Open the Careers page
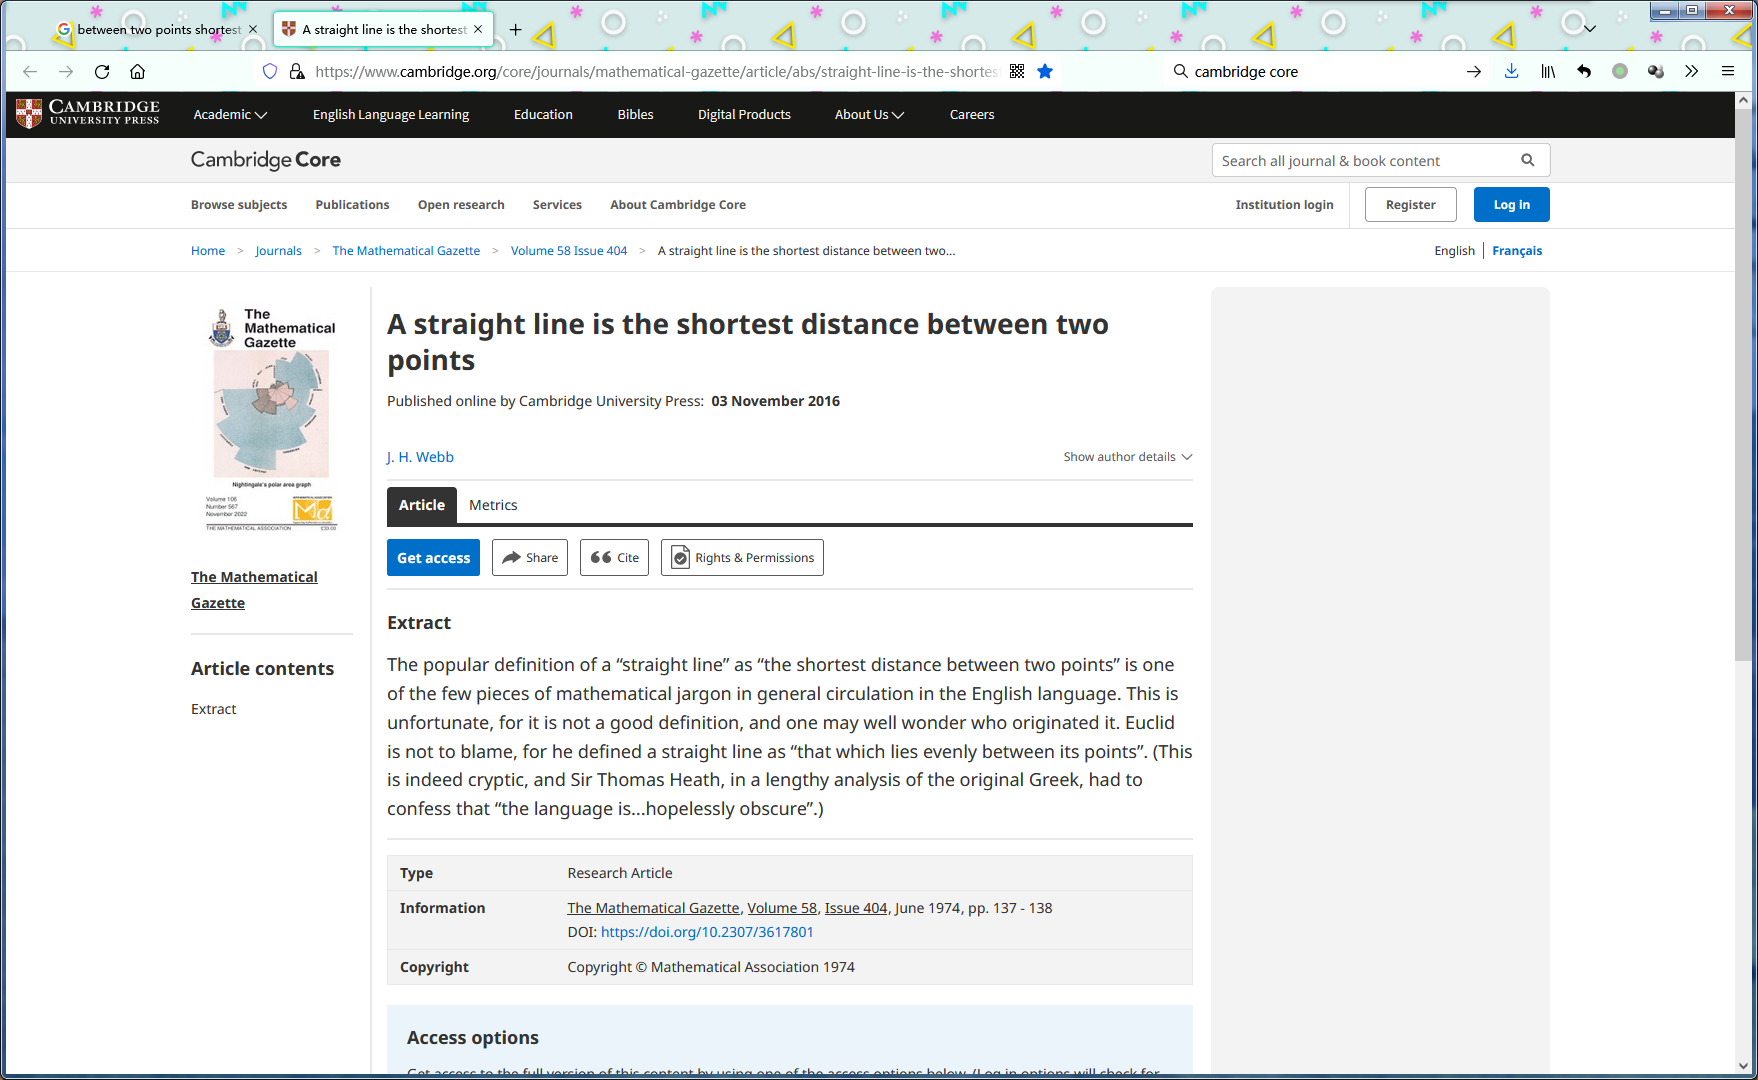The height and width of the screenshot is (1080, 1758). (x=972, y=115)
